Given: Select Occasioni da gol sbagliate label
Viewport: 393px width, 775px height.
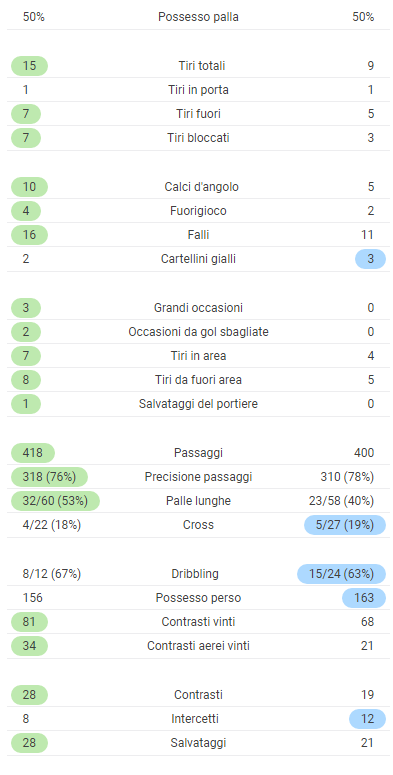Looking at the screenshot, I should pos(198,332).
